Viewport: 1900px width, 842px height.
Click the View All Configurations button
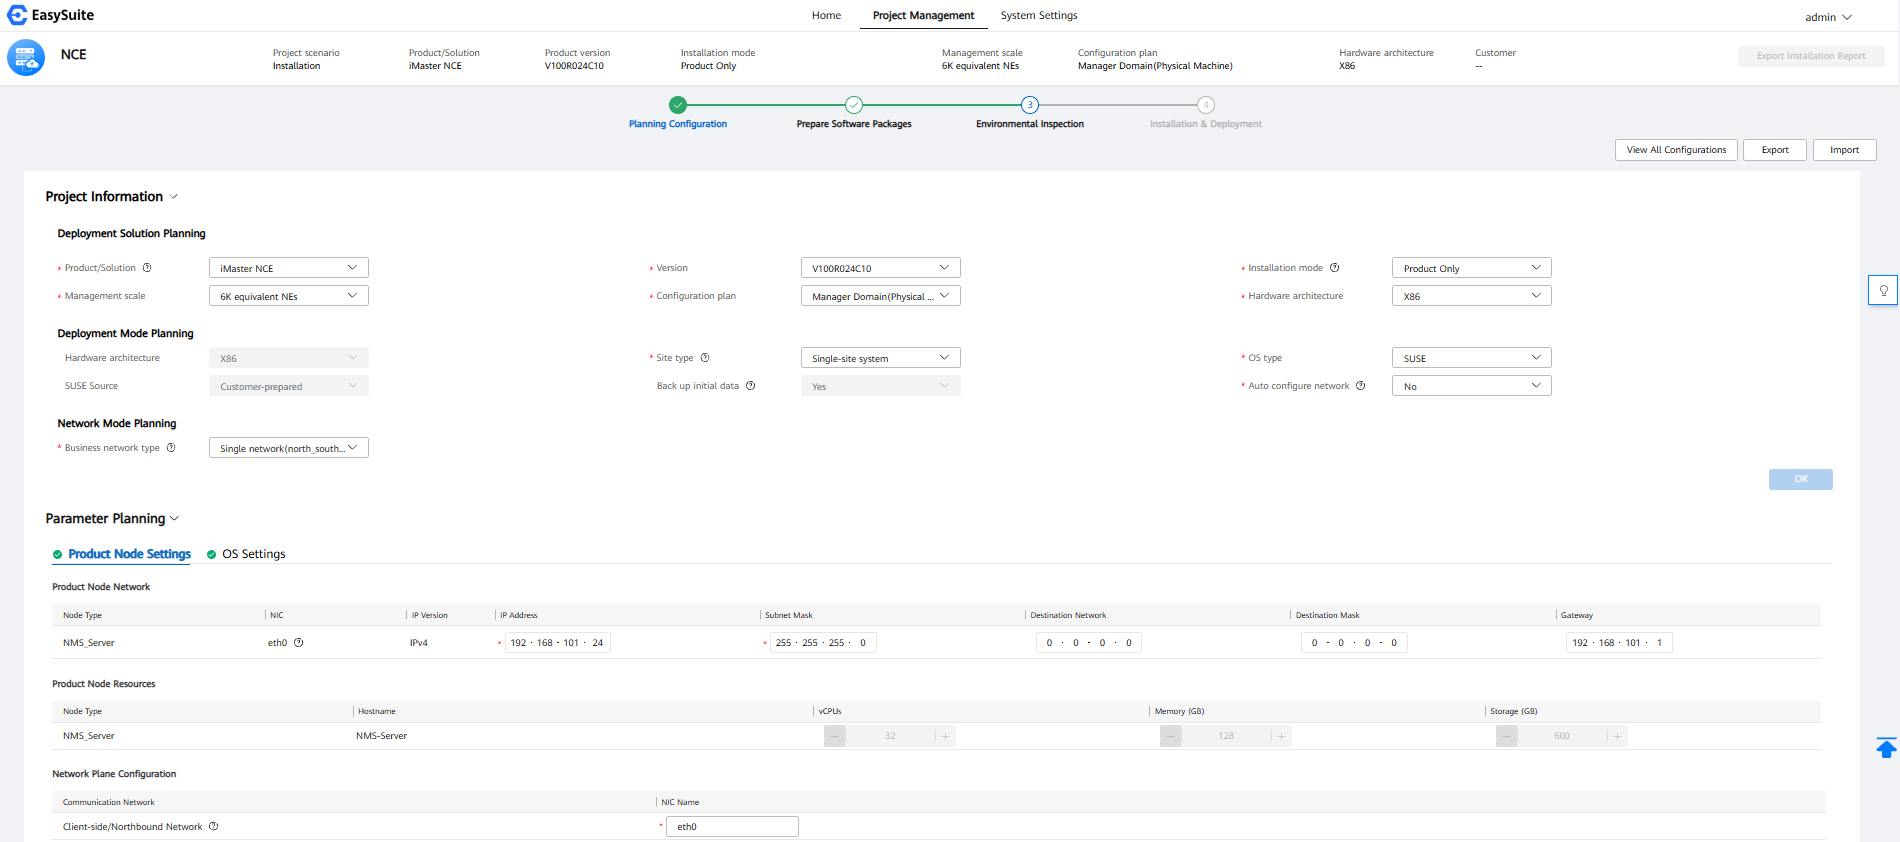(1676, 150)
